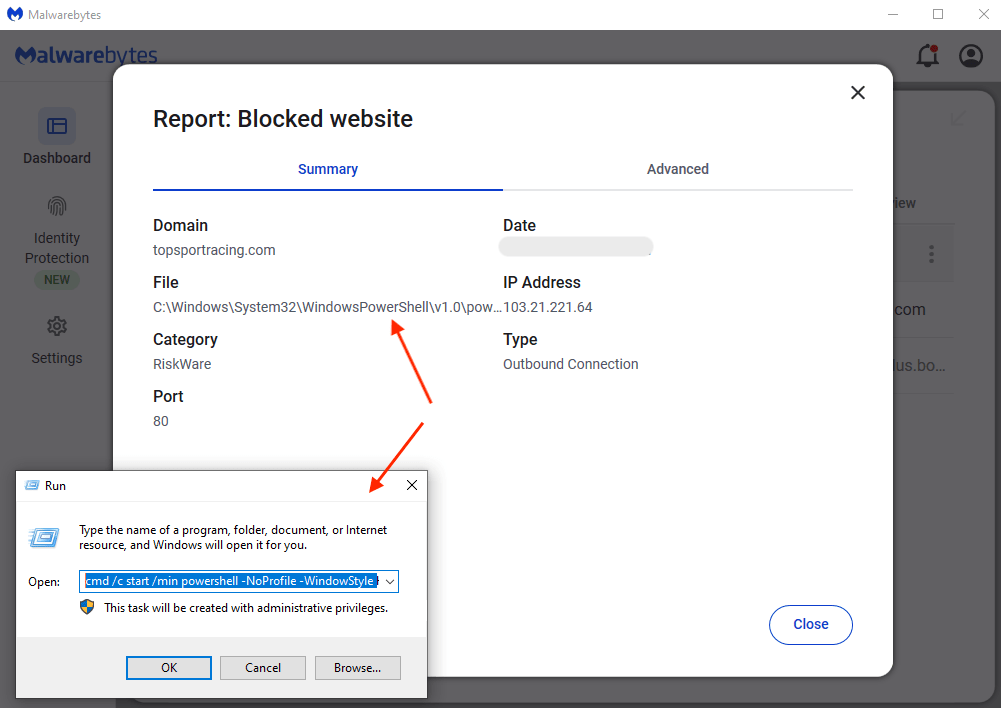1001x708 pixels.
Task: Click the Malwarebytes logo in header
Action: [86, 56]
